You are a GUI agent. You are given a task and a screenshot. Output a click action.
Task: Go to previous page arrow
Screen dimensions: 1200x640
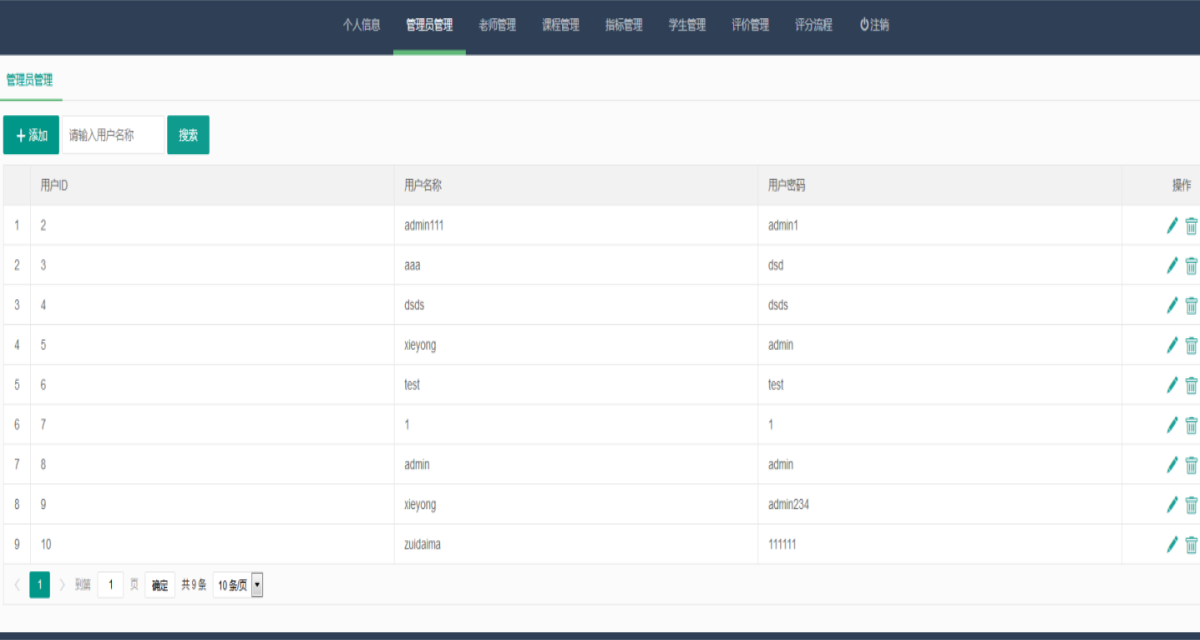point(17,585)
